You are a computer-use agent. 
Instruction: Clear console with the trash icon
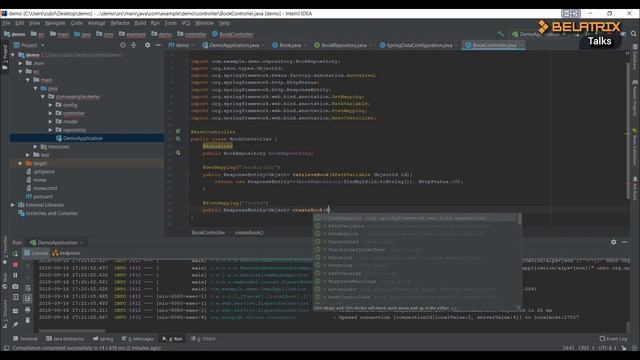pyautogui.click(x=27, y=320)
